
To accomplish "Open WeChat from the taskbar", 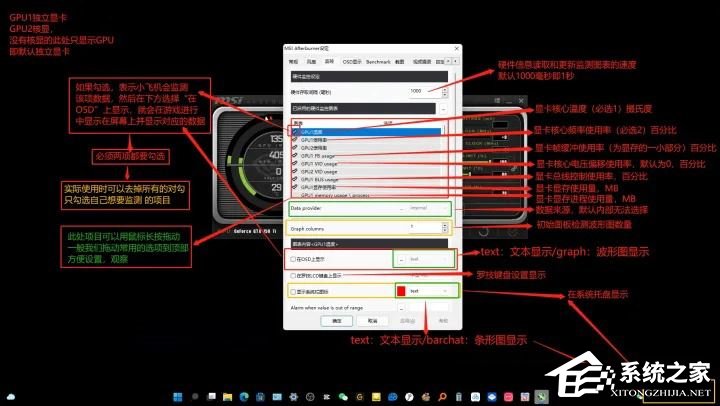I will (x=343, y=396).
